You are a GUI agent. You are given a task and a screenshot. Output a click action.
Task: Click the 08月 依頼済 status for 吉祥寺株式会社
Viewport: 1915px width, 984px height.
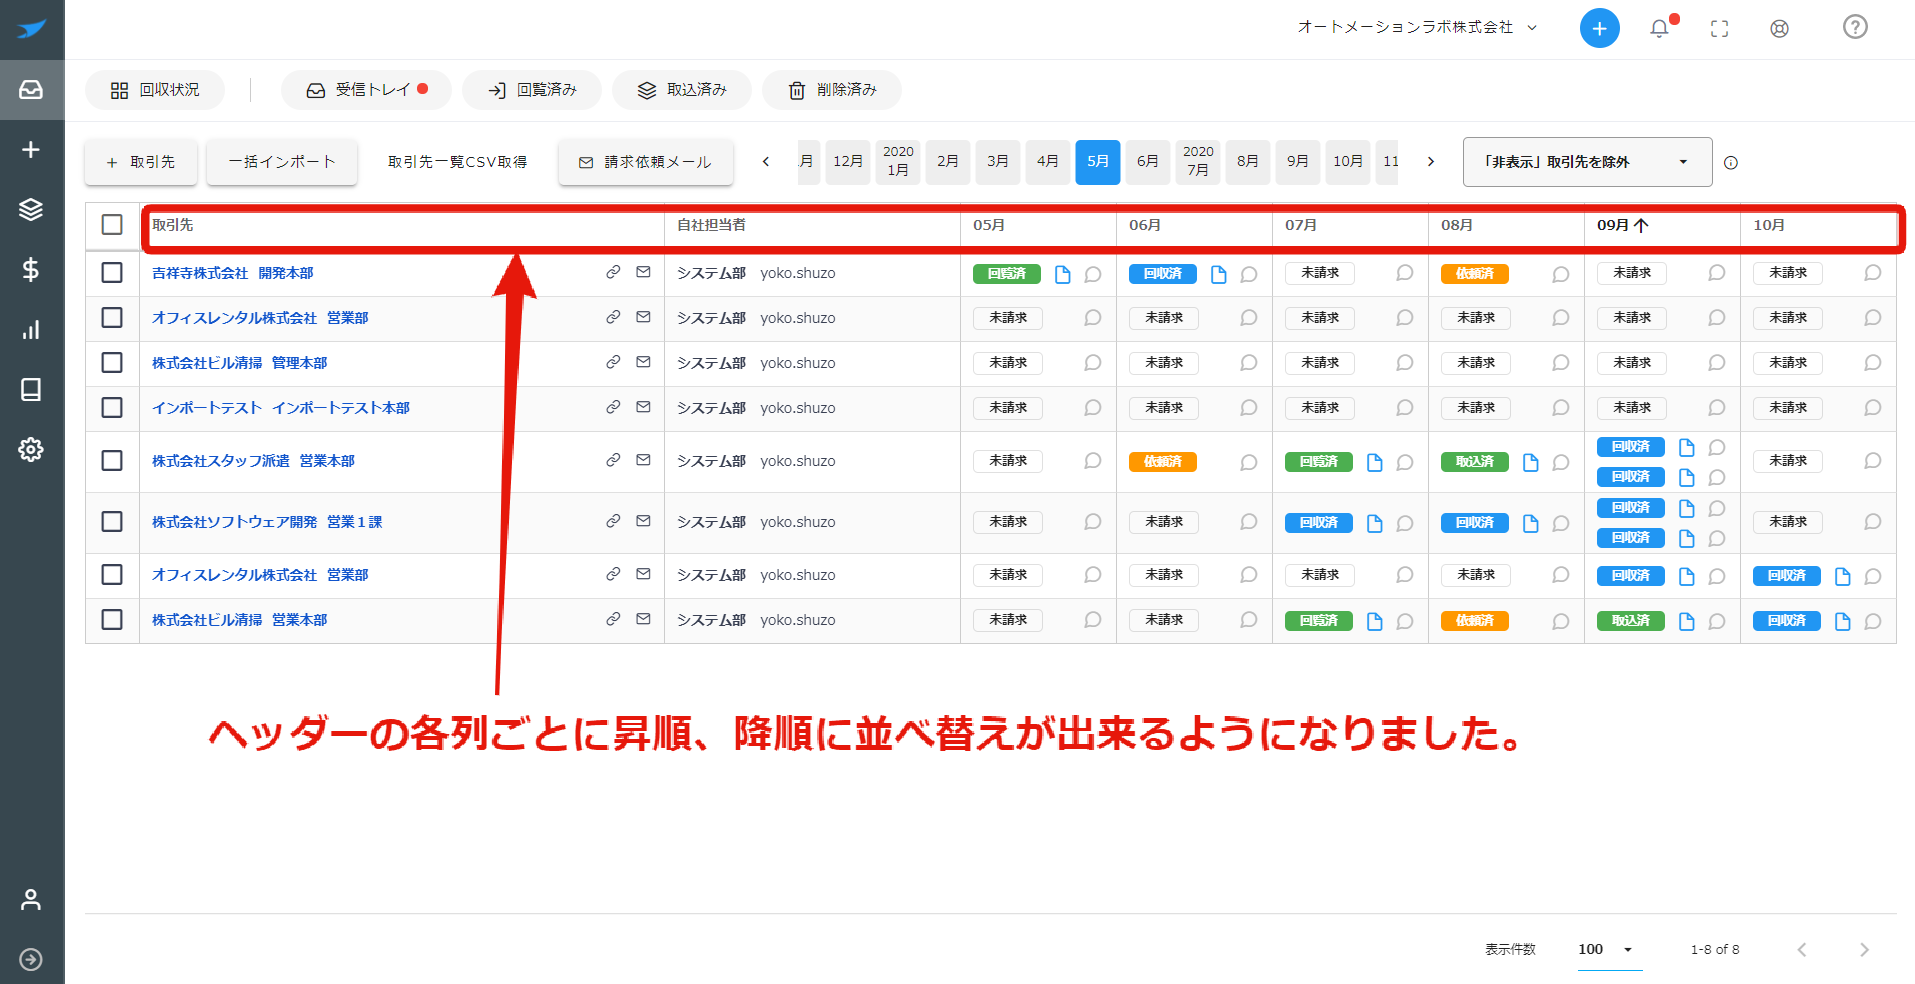tap(1475, 274)
